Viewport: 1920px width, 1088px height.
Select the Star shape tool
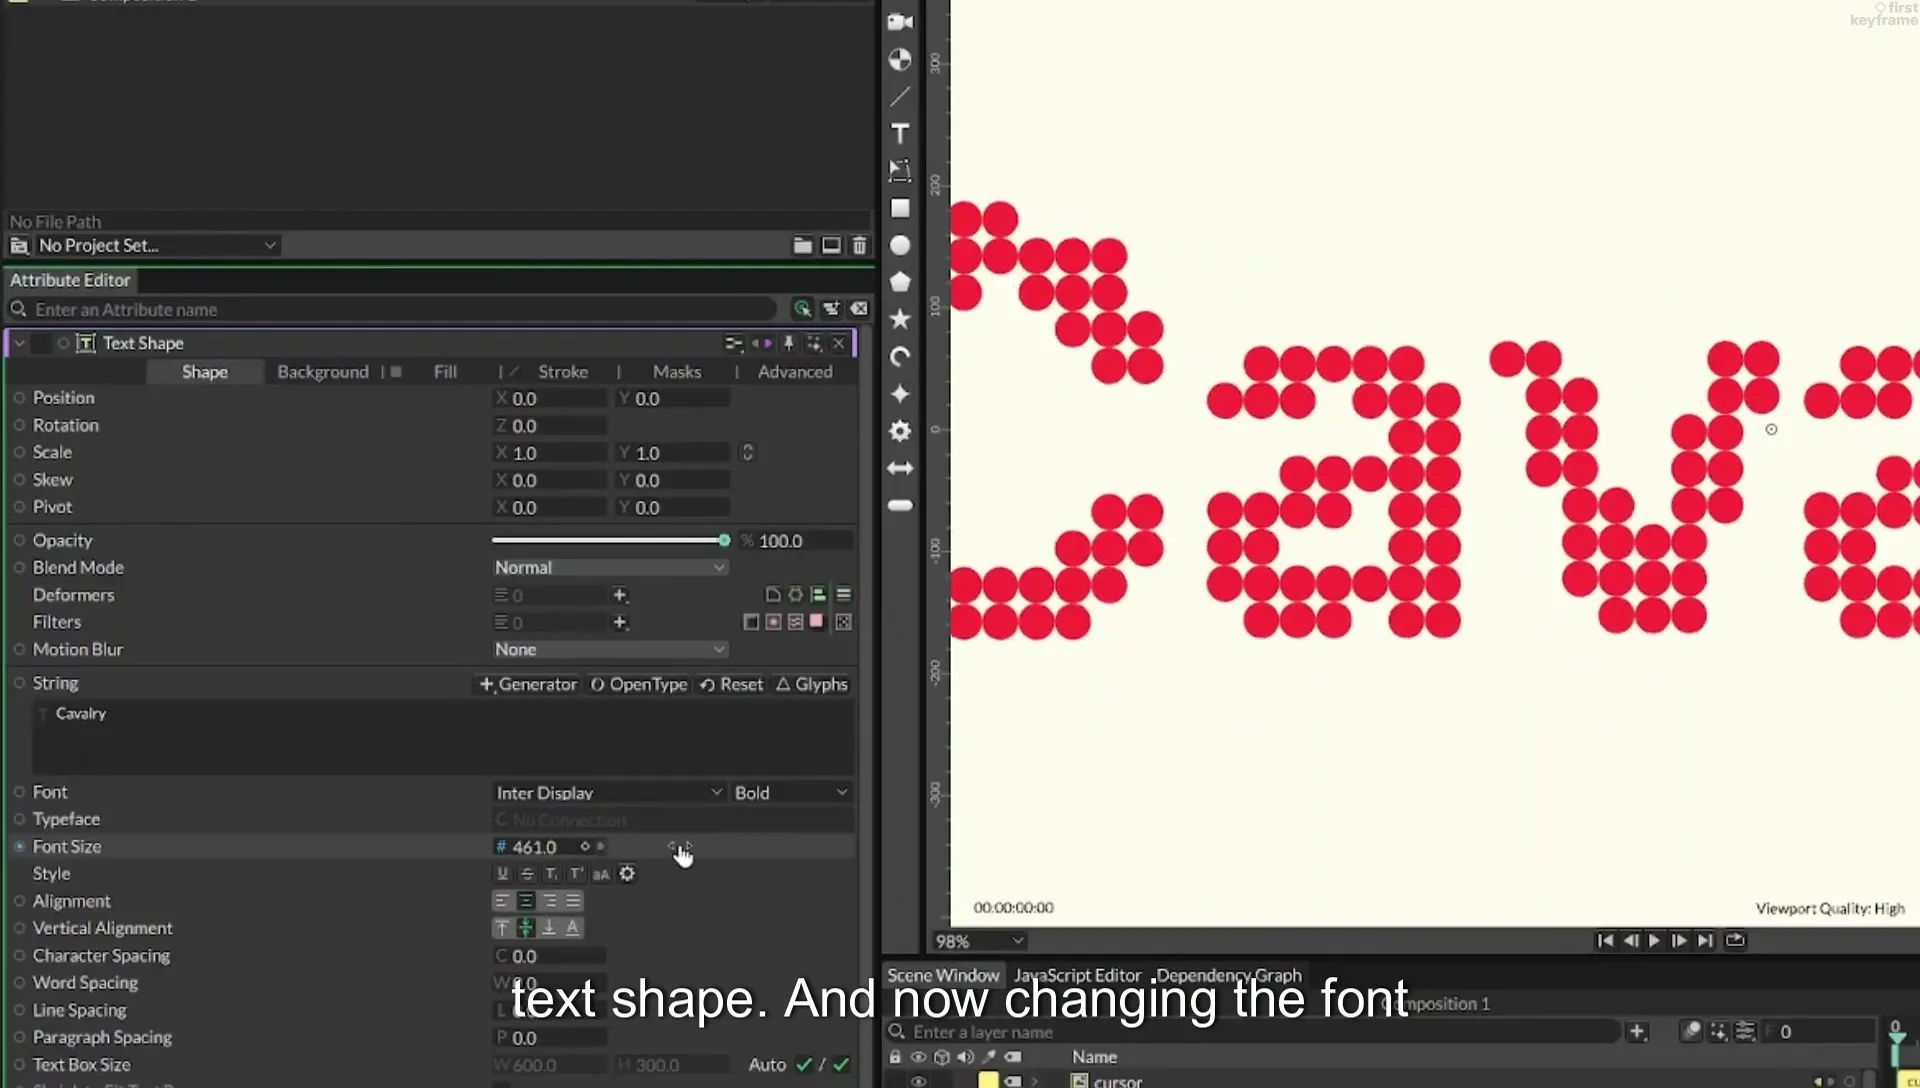900,319
